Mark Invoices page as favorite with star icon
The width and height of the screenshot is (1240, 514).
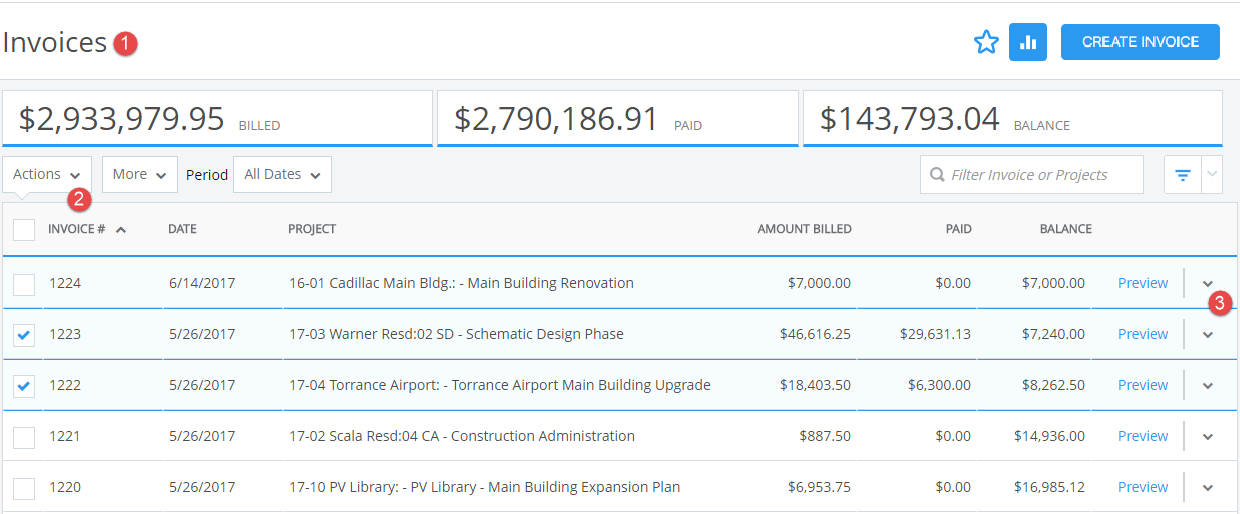[986, 42]
